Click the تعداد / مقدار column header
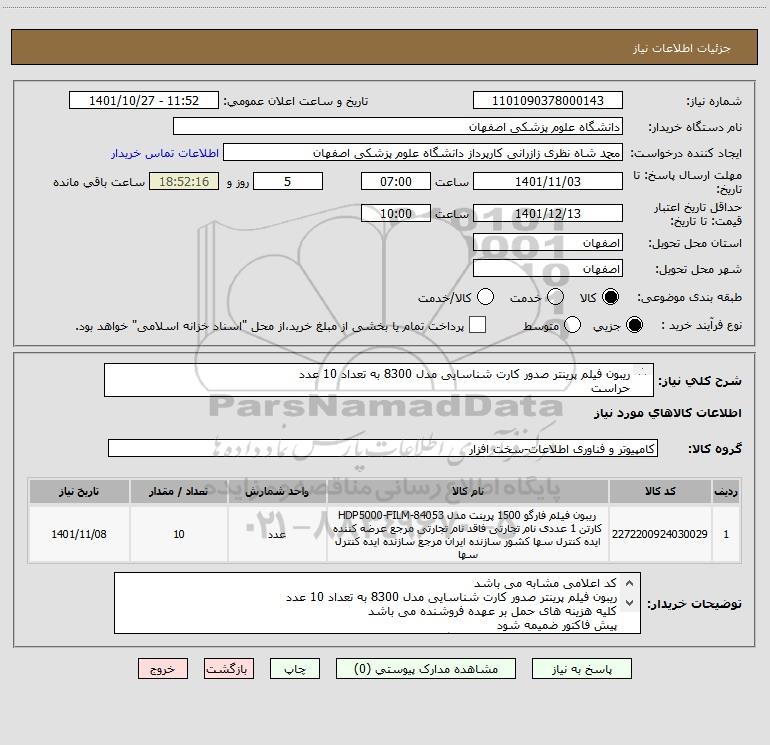770x745 pixels. coord(179,491)
